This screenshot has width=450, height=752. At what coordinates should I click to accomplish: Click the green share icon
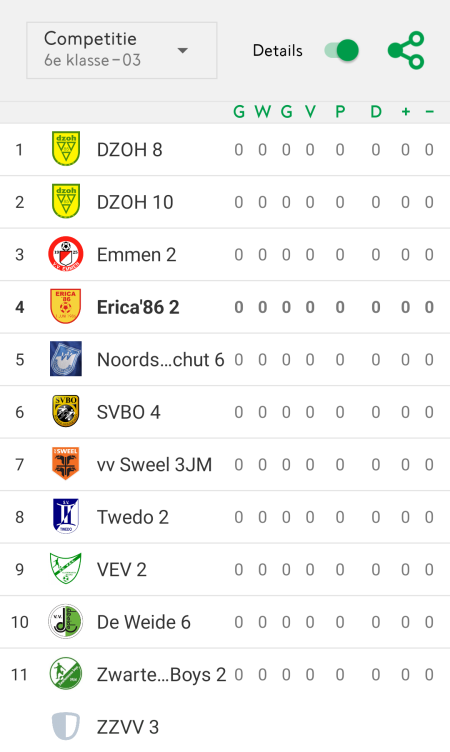(x=406, y=50)
